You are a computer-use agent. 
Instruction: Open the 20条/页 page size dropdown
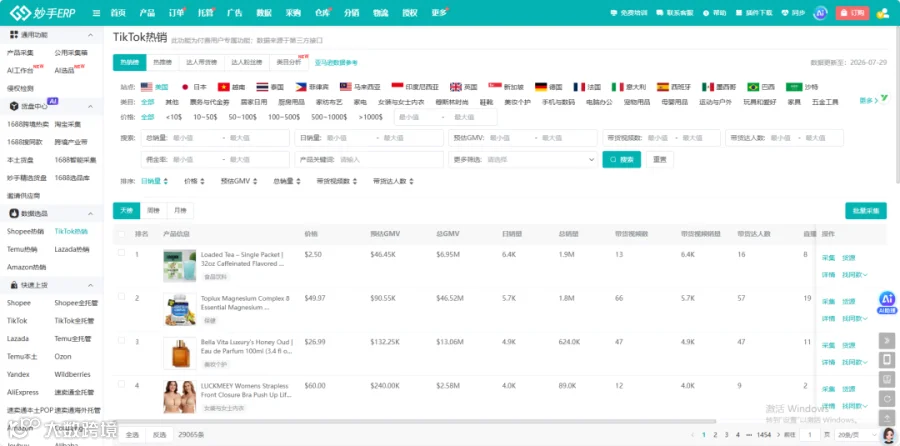click(x=856, y=435)
